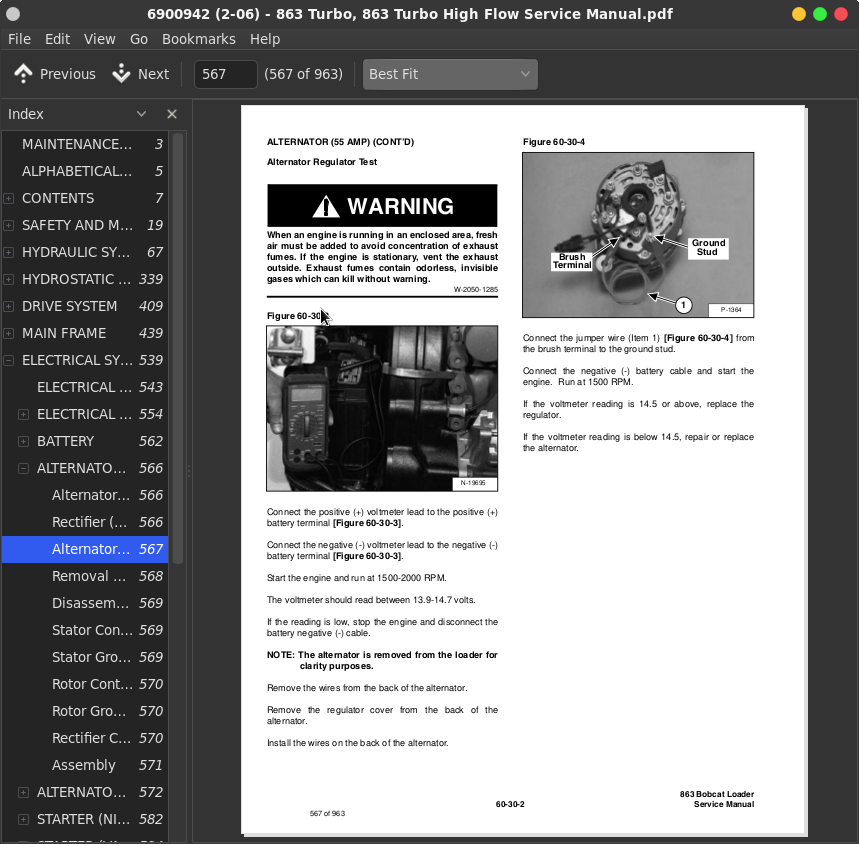Open the MAINTENANCE index entry
This screenshot has height=844, width=859.
77,144
